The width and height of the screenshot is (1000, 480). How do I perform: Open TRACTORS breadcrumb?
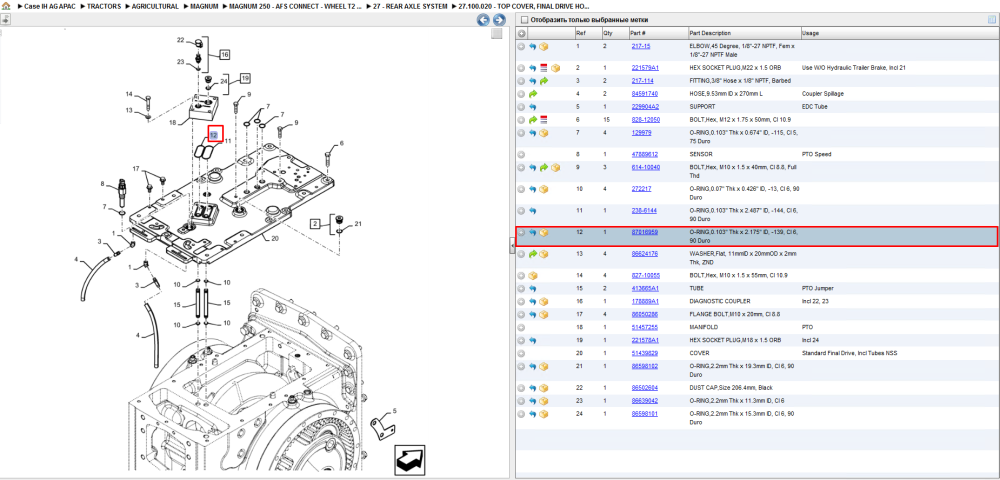[x=104, y=6]
